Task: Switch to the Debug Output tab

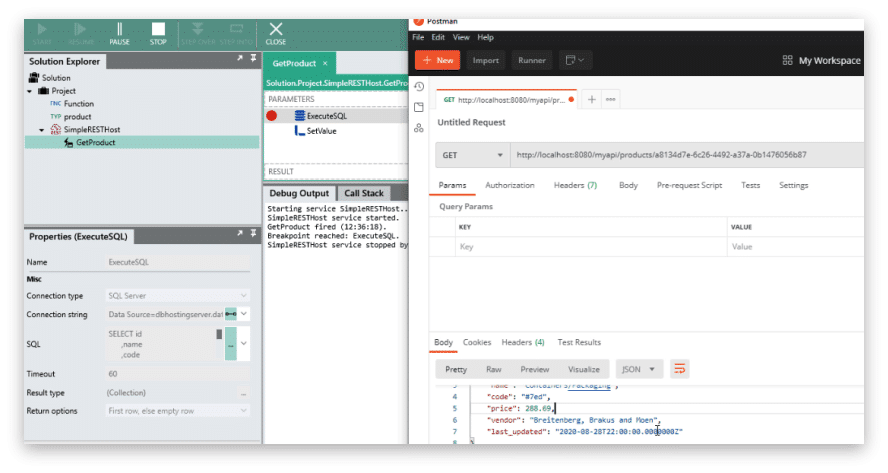Action: coord(299,193)
